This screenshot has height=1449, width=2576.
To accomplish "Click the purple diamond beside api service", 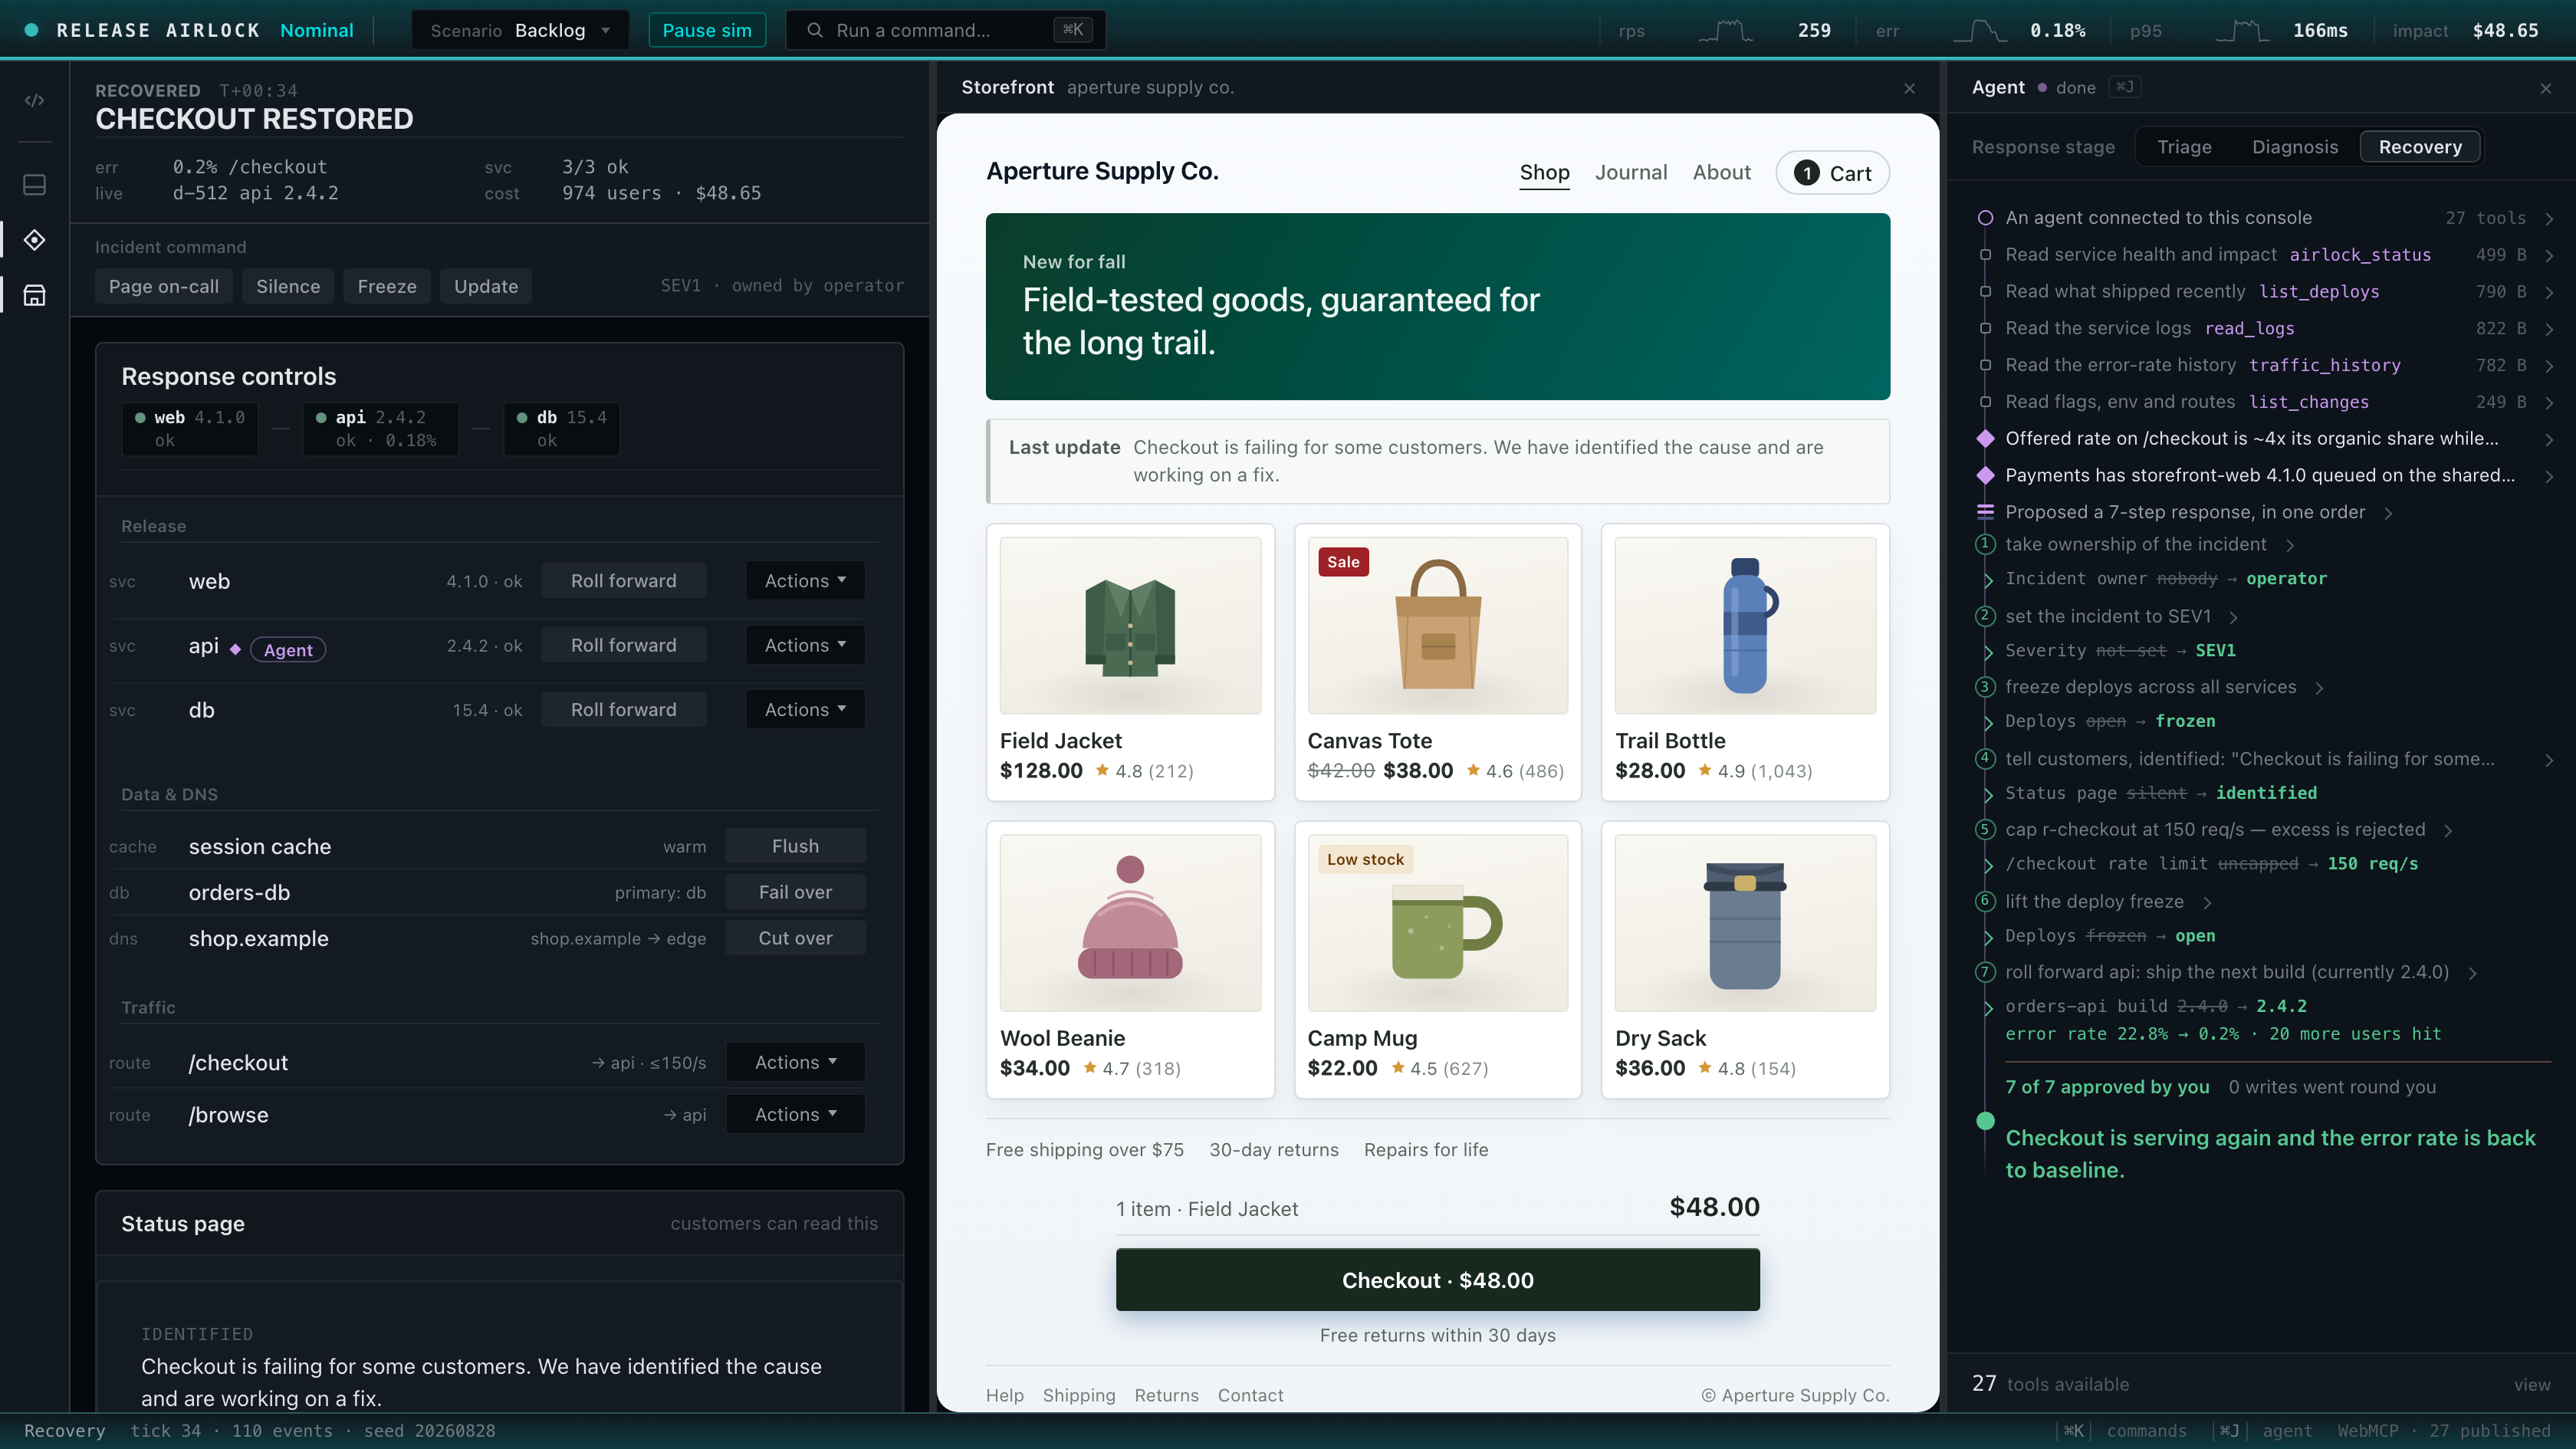I will pyautogui.click(x=235, y=649).
